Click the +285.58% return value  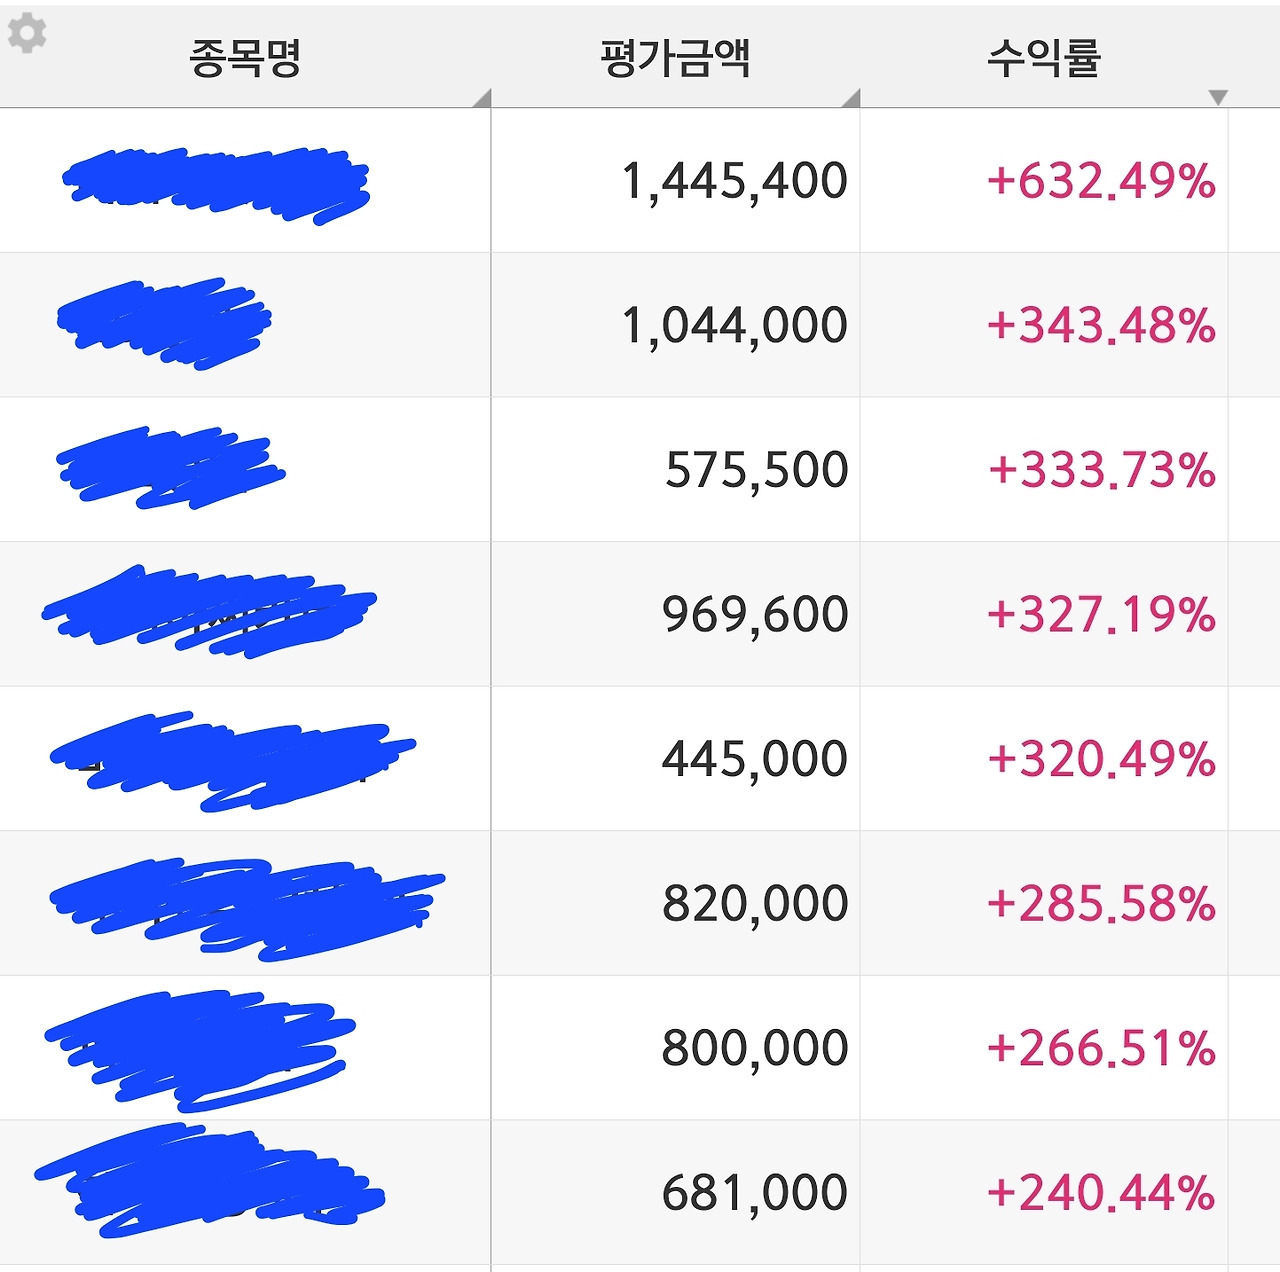pyautogui.click(x=1101, y=903)
